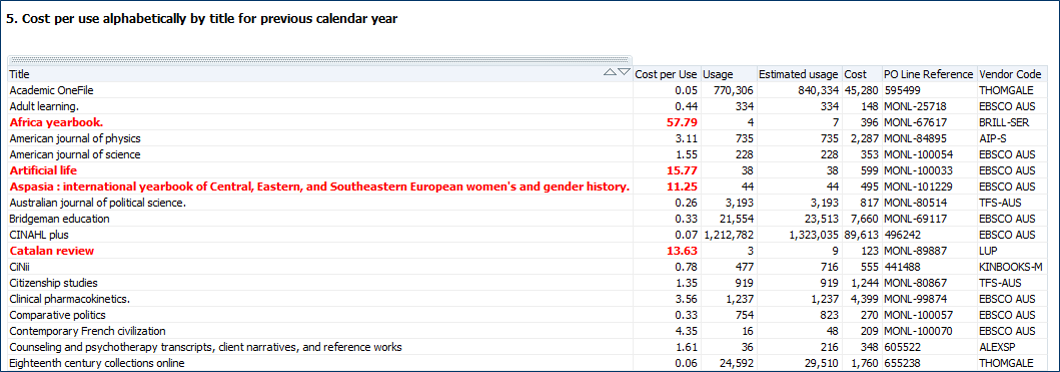The width and height of the screenshot is (1060, 372).
Task: Select the Academic OneFile title
Action: [50, 90]
